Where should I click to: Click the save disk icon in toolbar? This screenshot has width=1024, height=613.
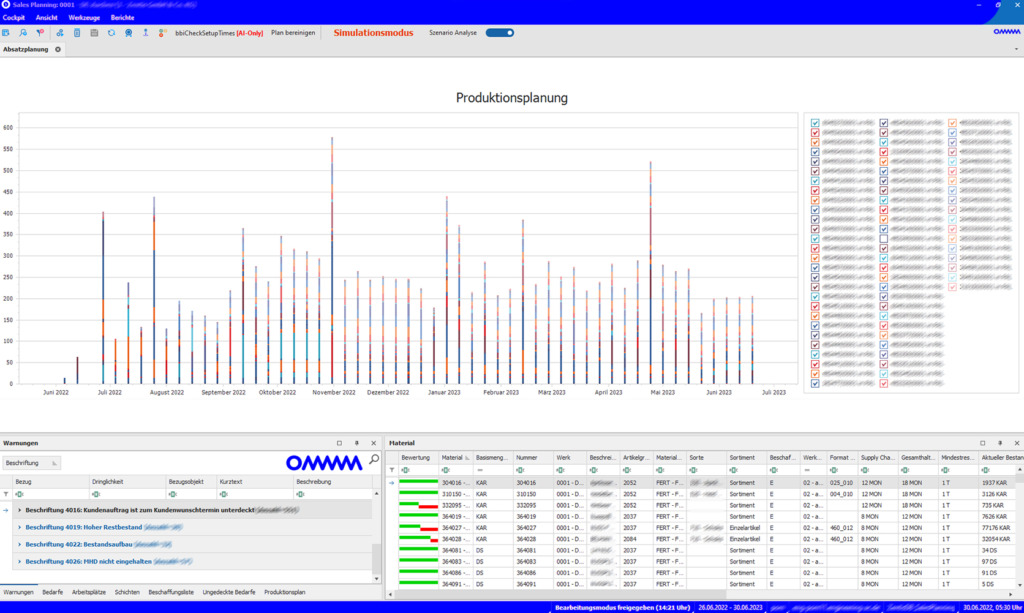pos(93,33)
